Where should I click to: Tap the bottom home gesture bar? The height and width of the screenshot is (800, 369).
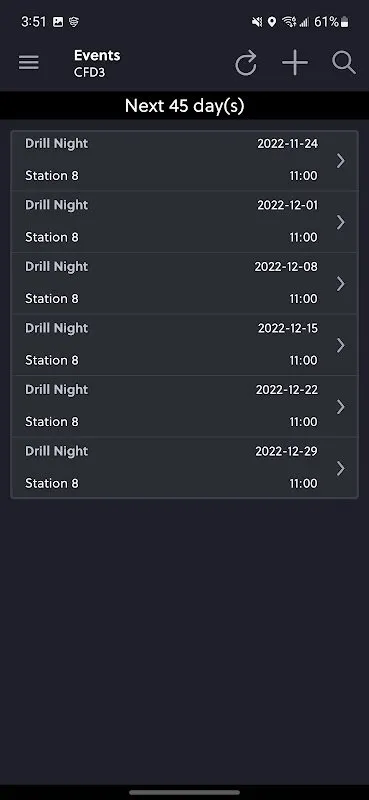pos(184,792)
